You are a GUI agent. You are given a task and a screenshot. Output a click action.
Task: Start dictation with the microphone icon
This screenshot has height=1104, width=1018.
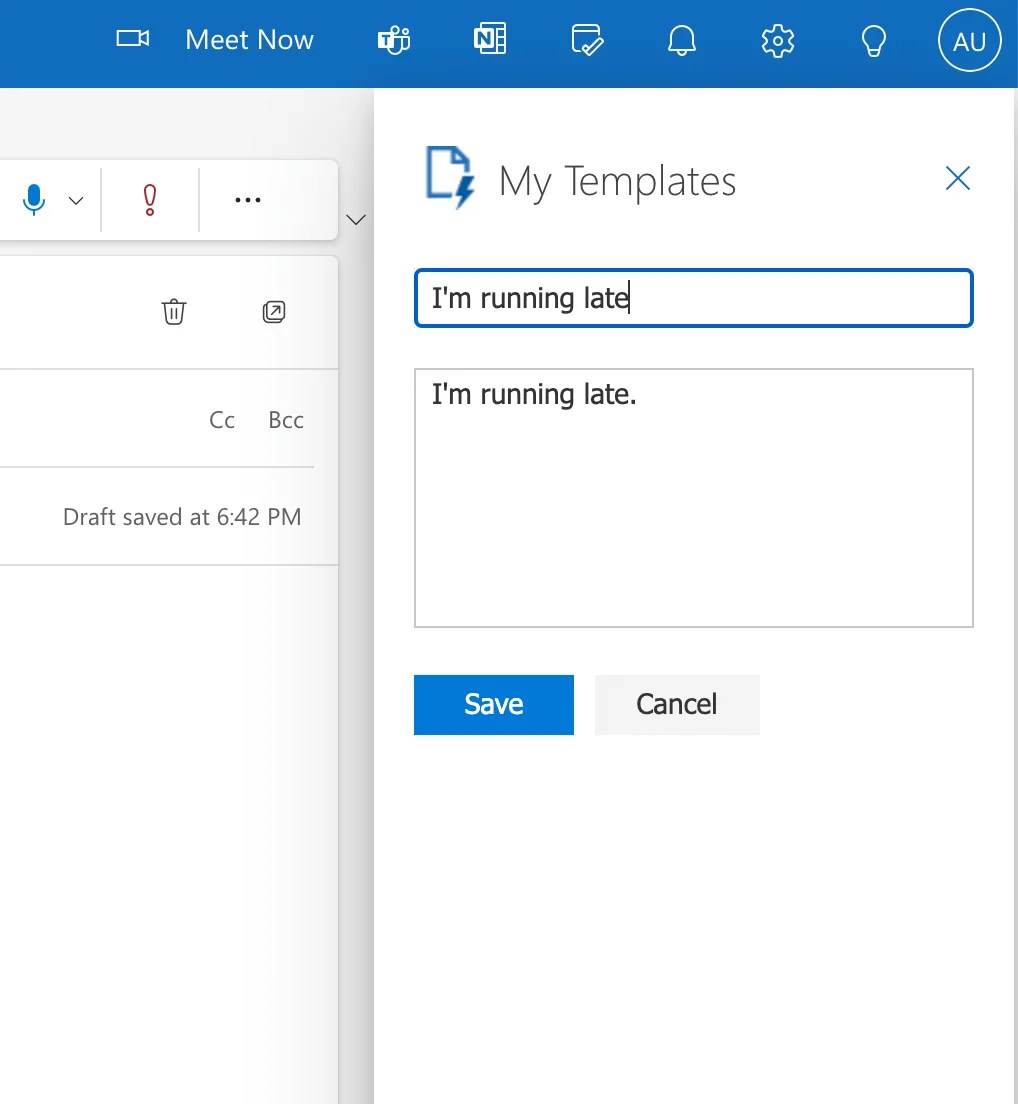(34, 199)
